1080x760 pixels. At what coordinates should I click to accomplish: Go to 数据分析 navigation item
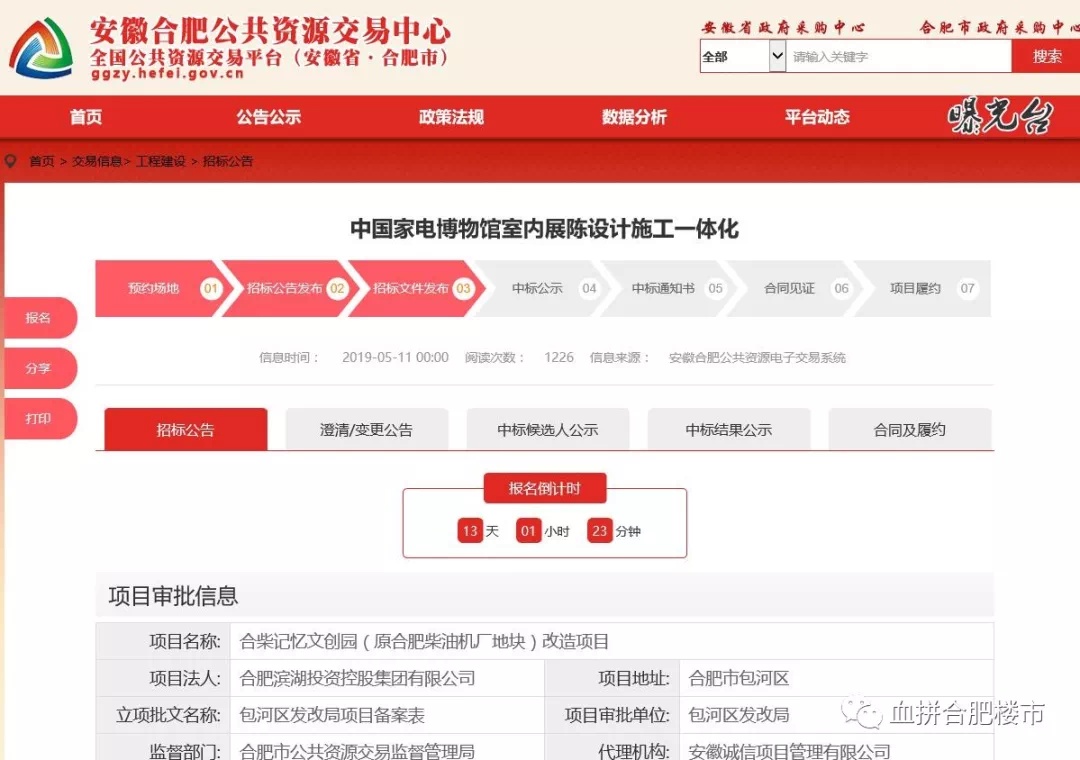pyautogui.click(x=634, y=117)
